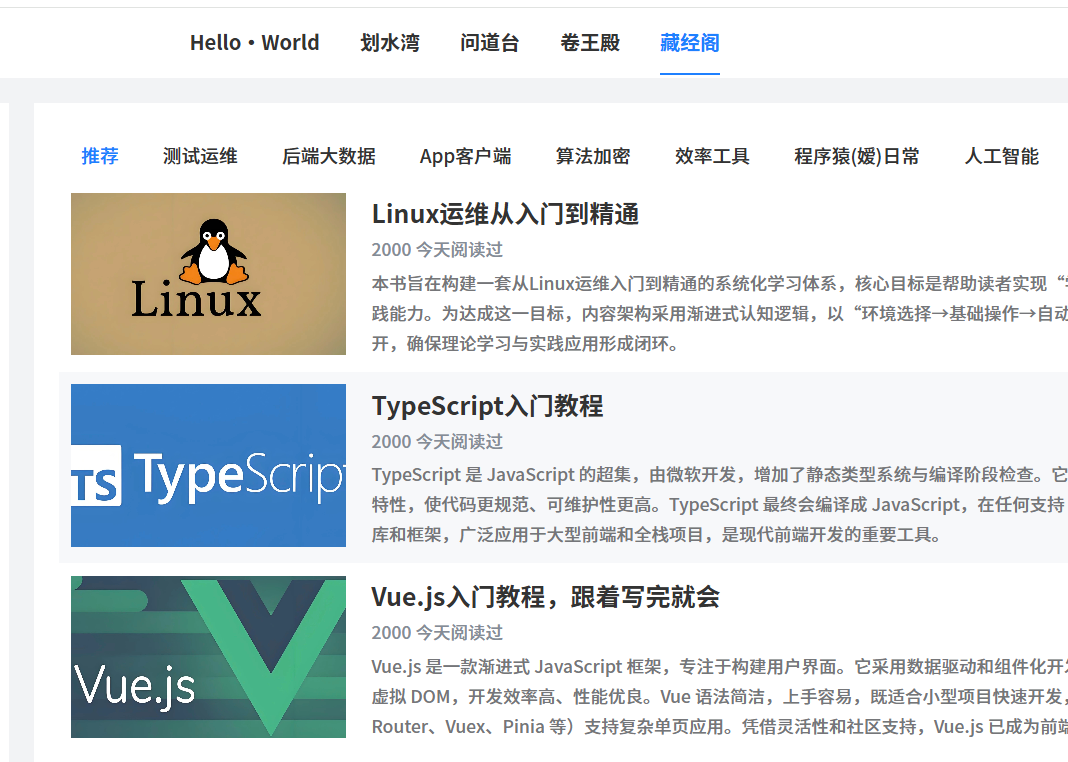Screen dimensions: 1068x762
Task: Open the 效率工具 category
Action: coord(712,156)
